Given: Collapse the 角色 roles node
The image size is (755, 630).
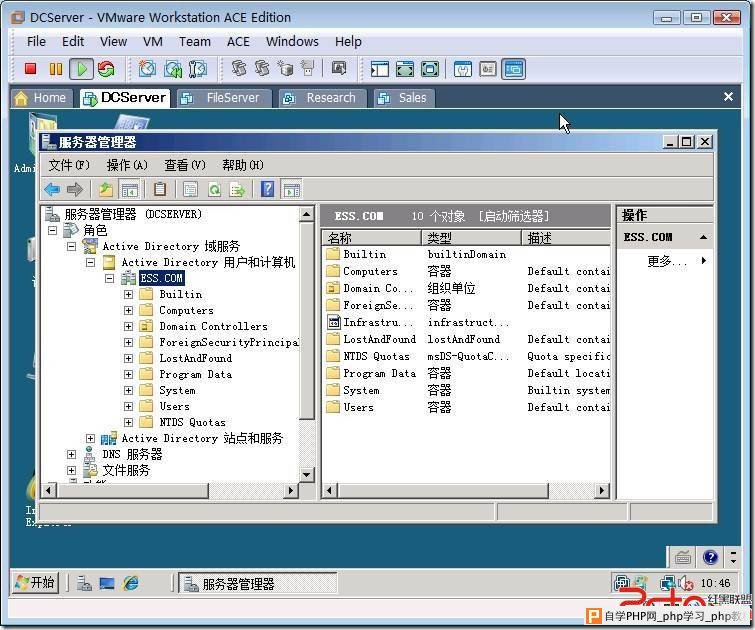Looking at the screenshot, I should pos(52,230).
